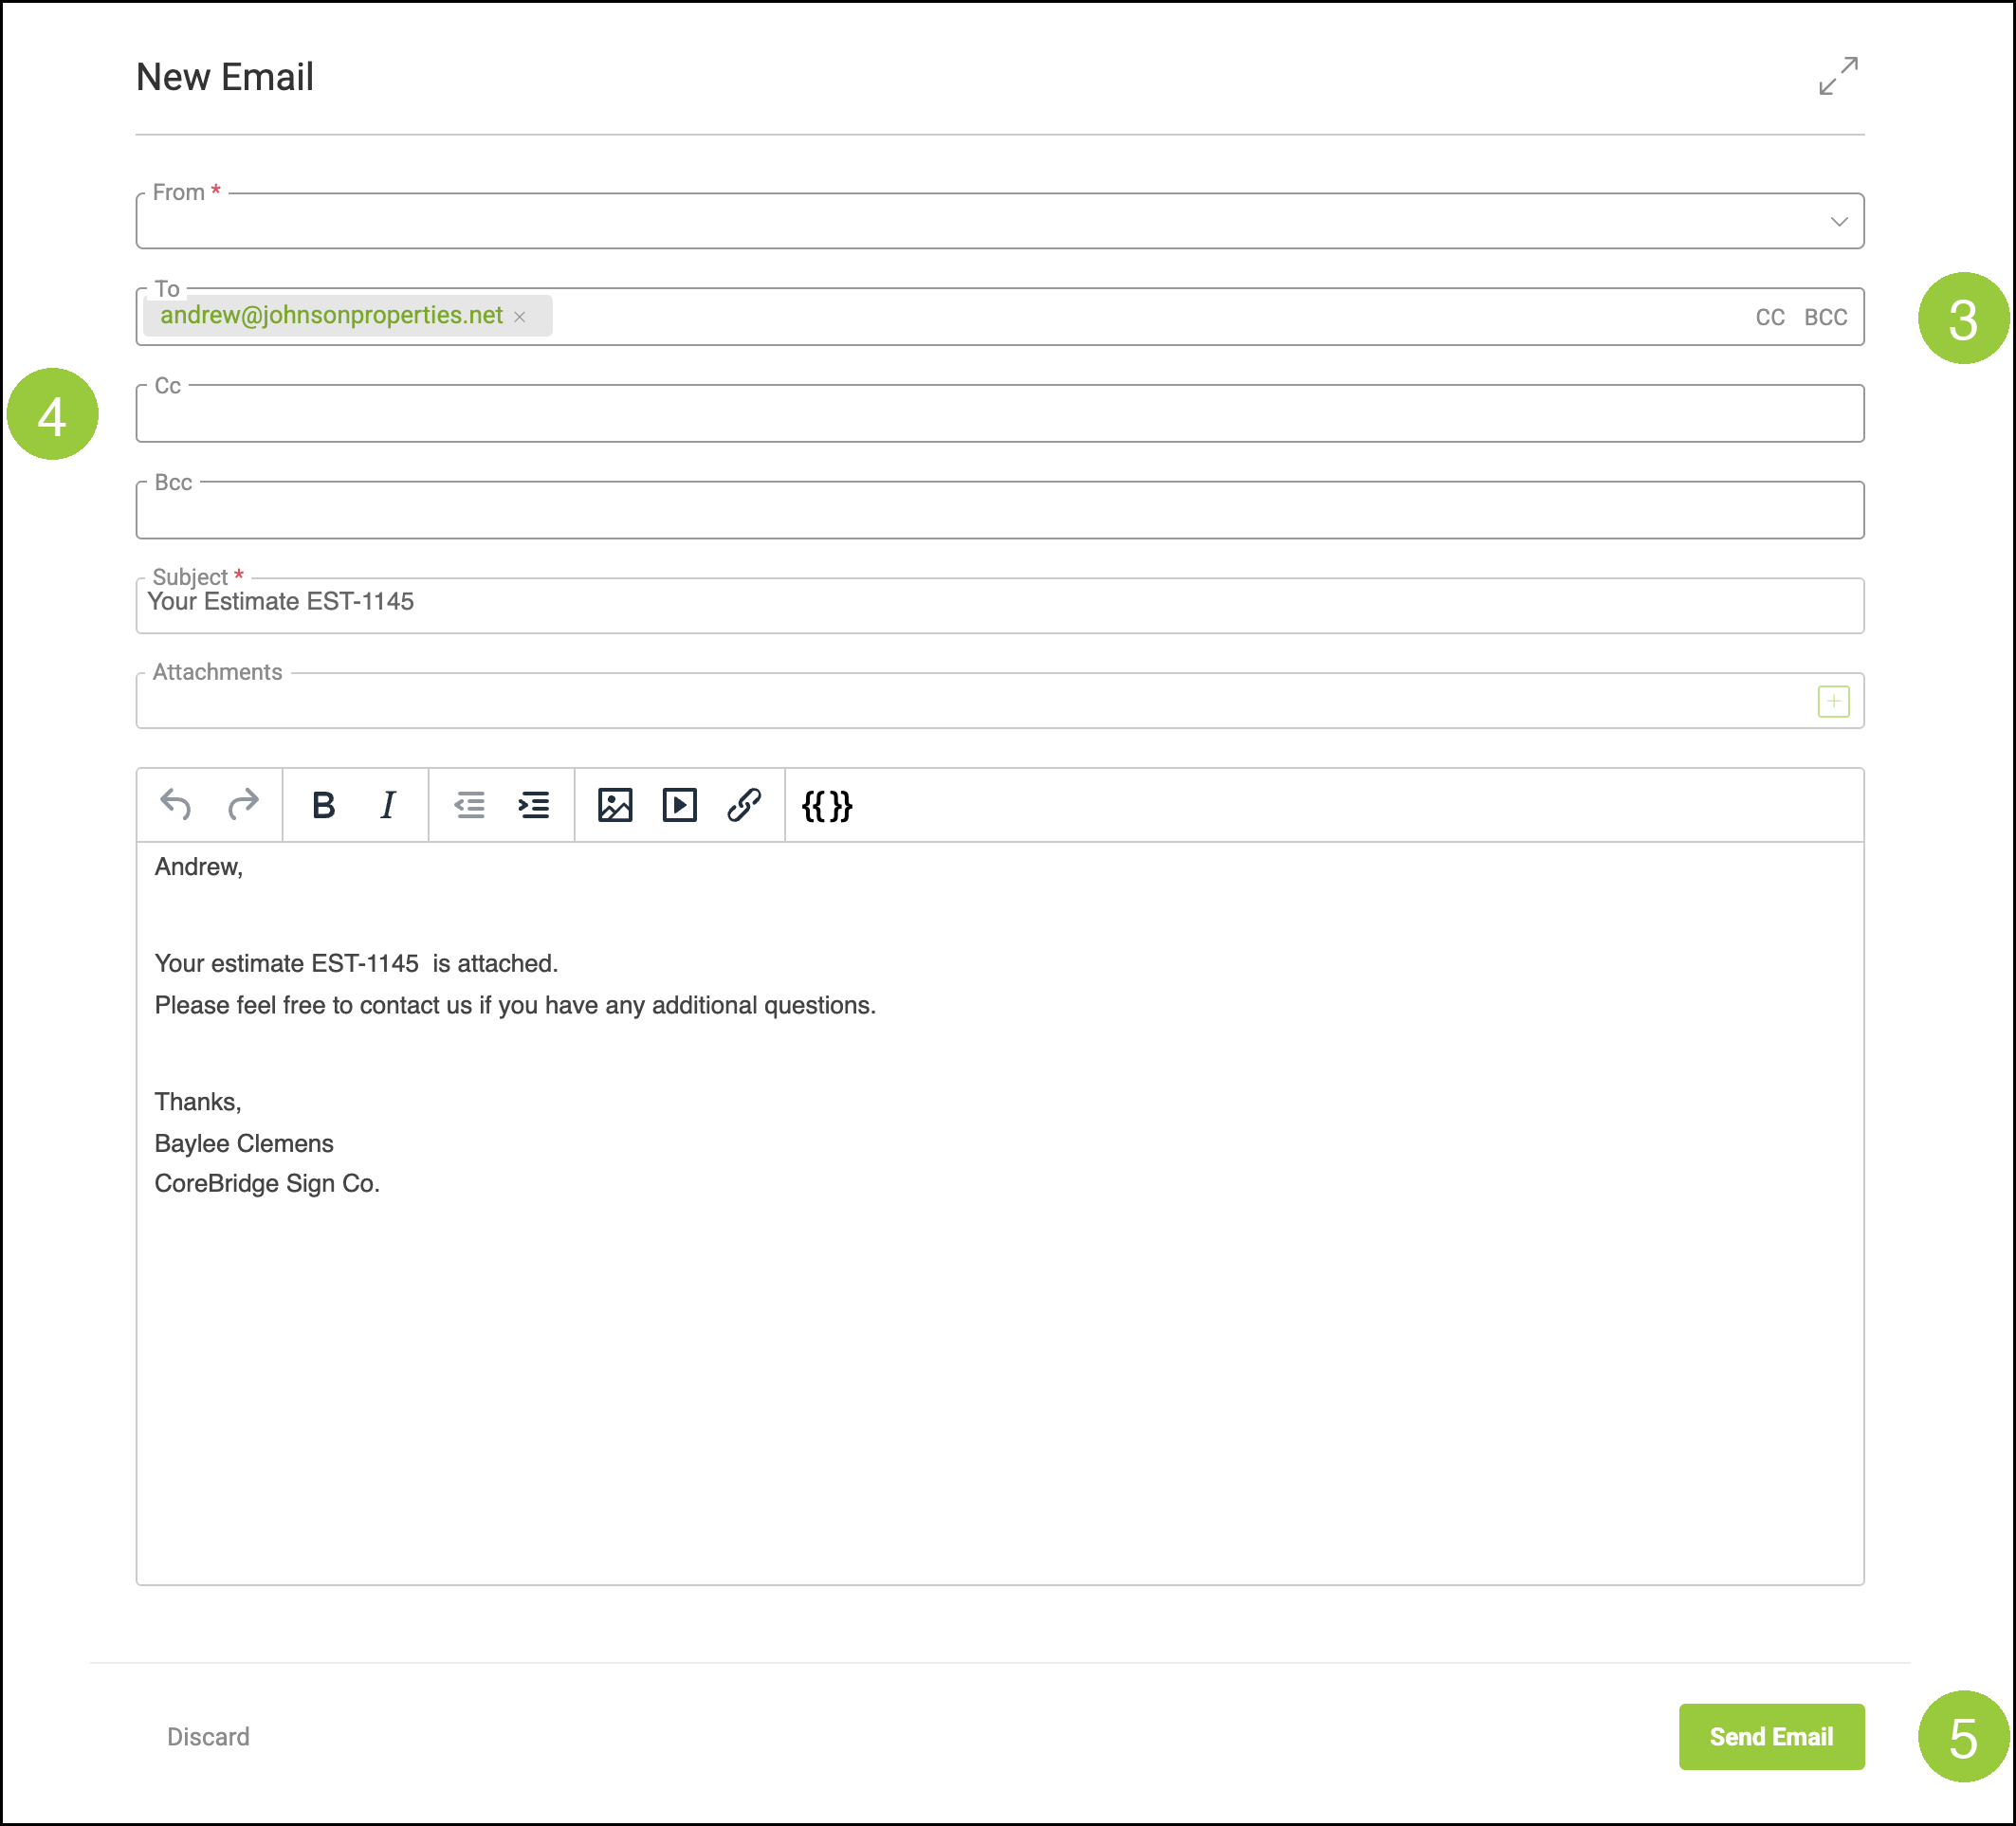
Task: Decrease indent of the paragraph
Action: click(x=469, y=805)
